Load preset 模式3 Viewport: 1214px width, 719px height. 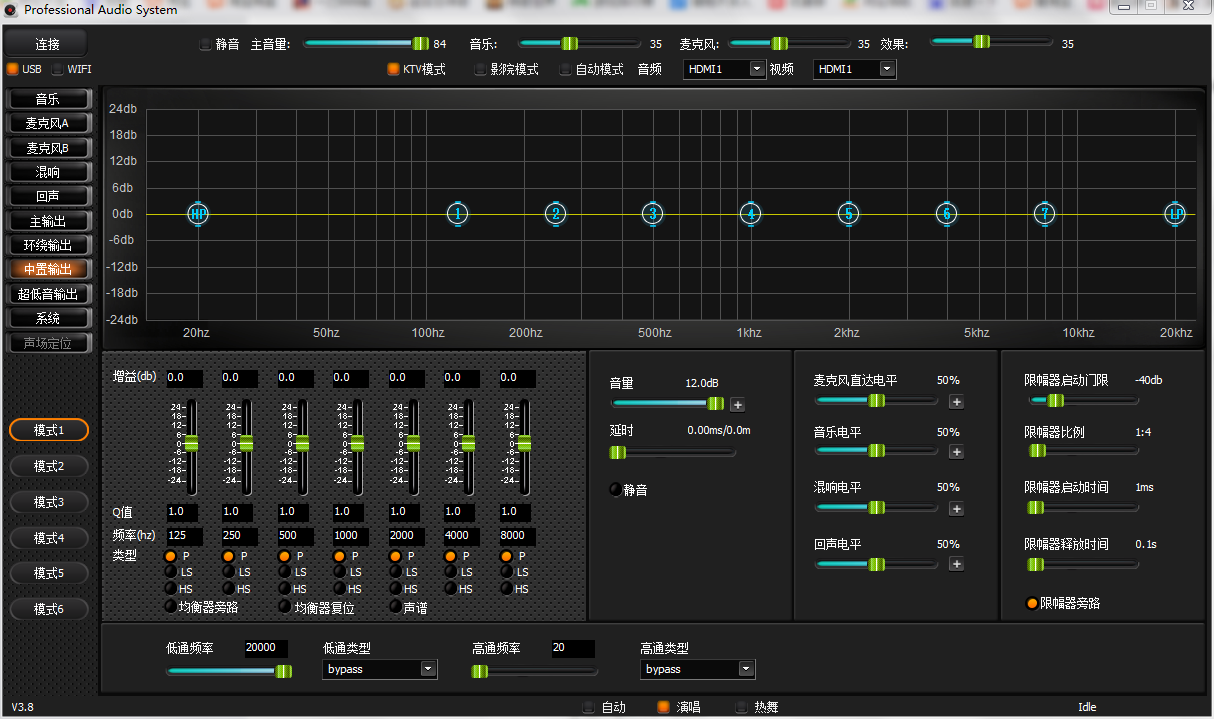49,502
